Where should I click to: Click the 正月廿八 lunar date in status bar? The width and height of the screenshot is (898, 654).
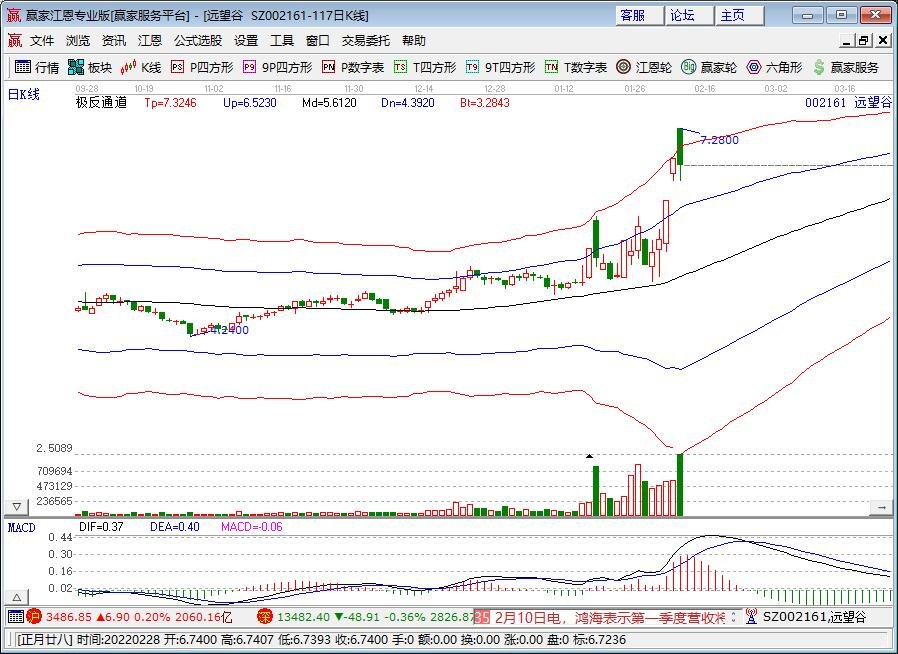tap(45, 640)
